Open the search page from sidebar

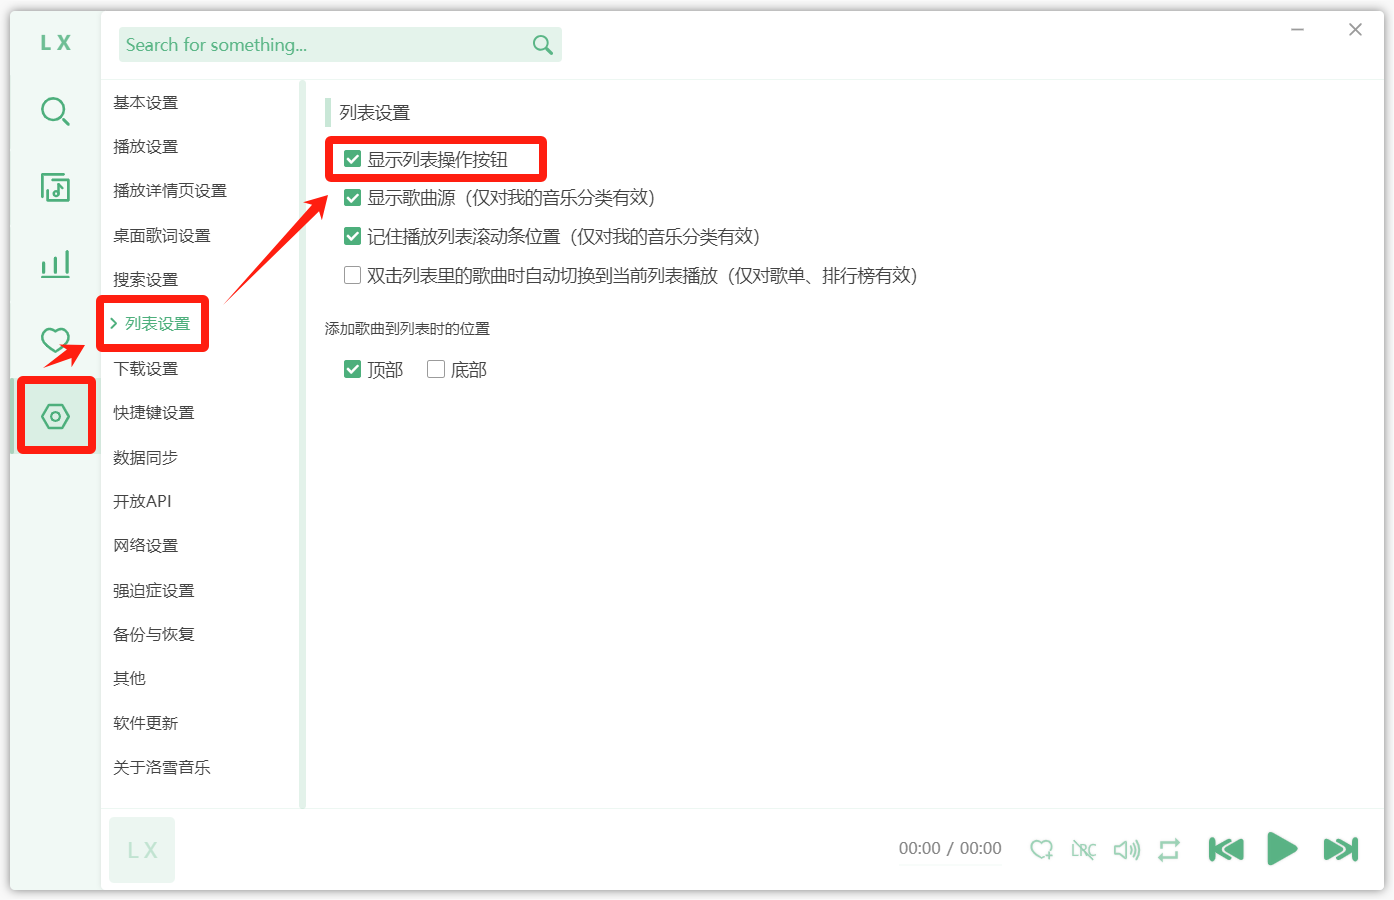coord(55,111)
